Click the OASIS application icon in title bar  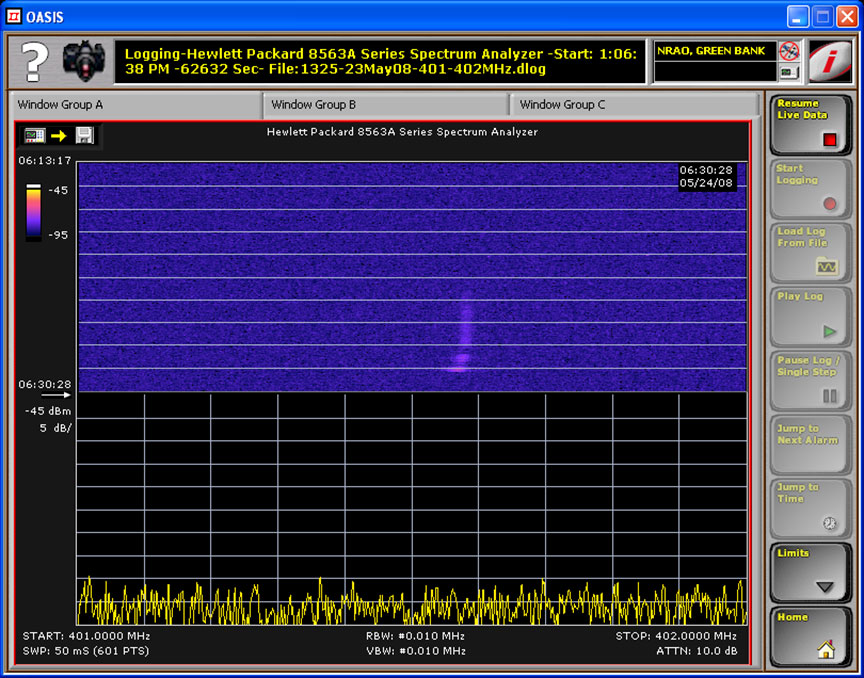(x=13, y=17)
